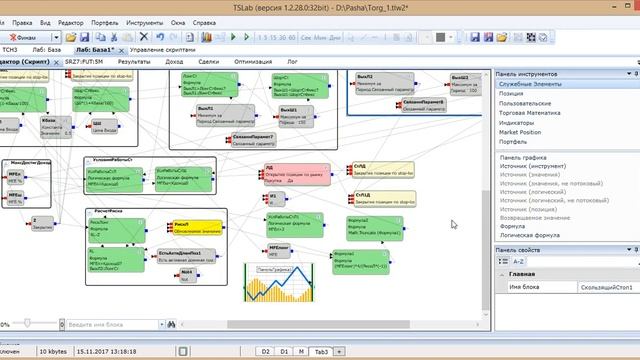Open Панель свойств panel options arrow
This screenshot has width=640, height=360.
(629, 249)
